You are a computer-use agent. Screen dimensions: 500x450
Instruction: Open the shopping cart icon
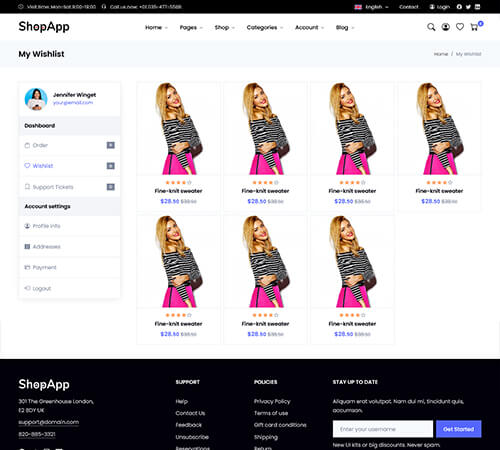[474, 27]
